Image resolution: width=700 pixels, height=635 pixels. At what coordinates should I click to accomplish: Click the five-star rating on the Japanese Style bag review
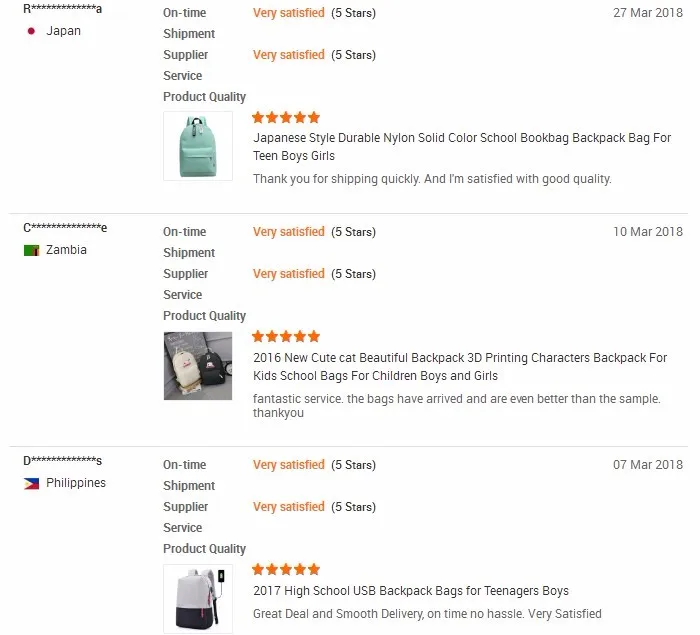click(x=286, y=117)
